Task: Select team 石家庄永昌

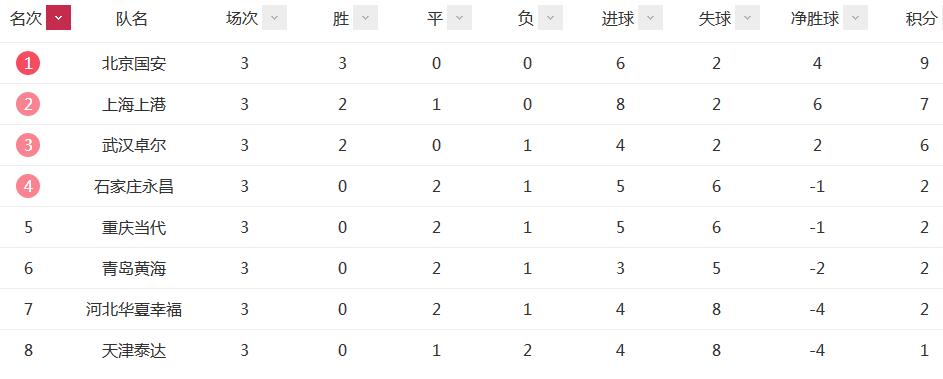Action: [x=134, y=186]
